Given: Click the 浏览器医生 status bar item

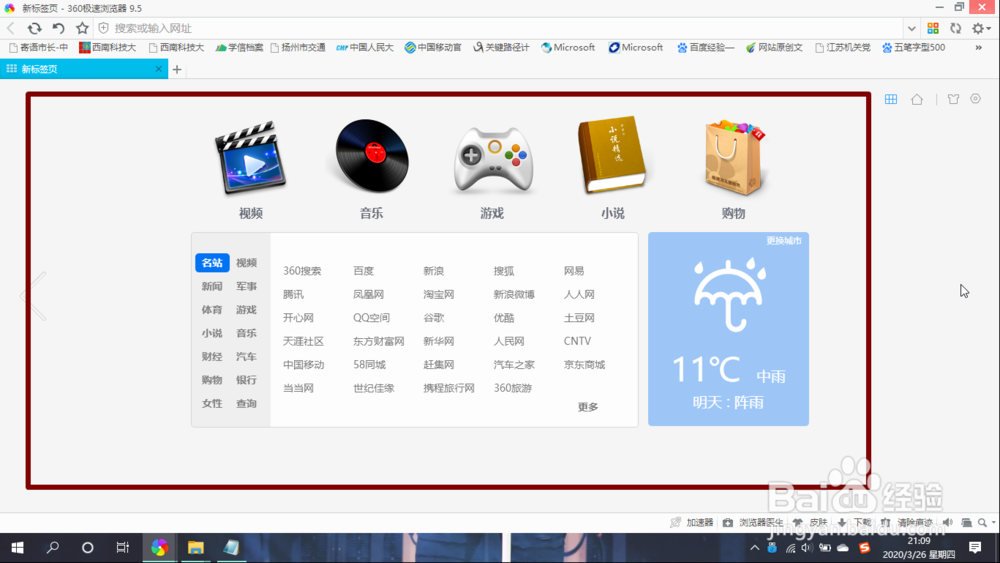Looking at the screenshot, I should (x=753, y=523).
